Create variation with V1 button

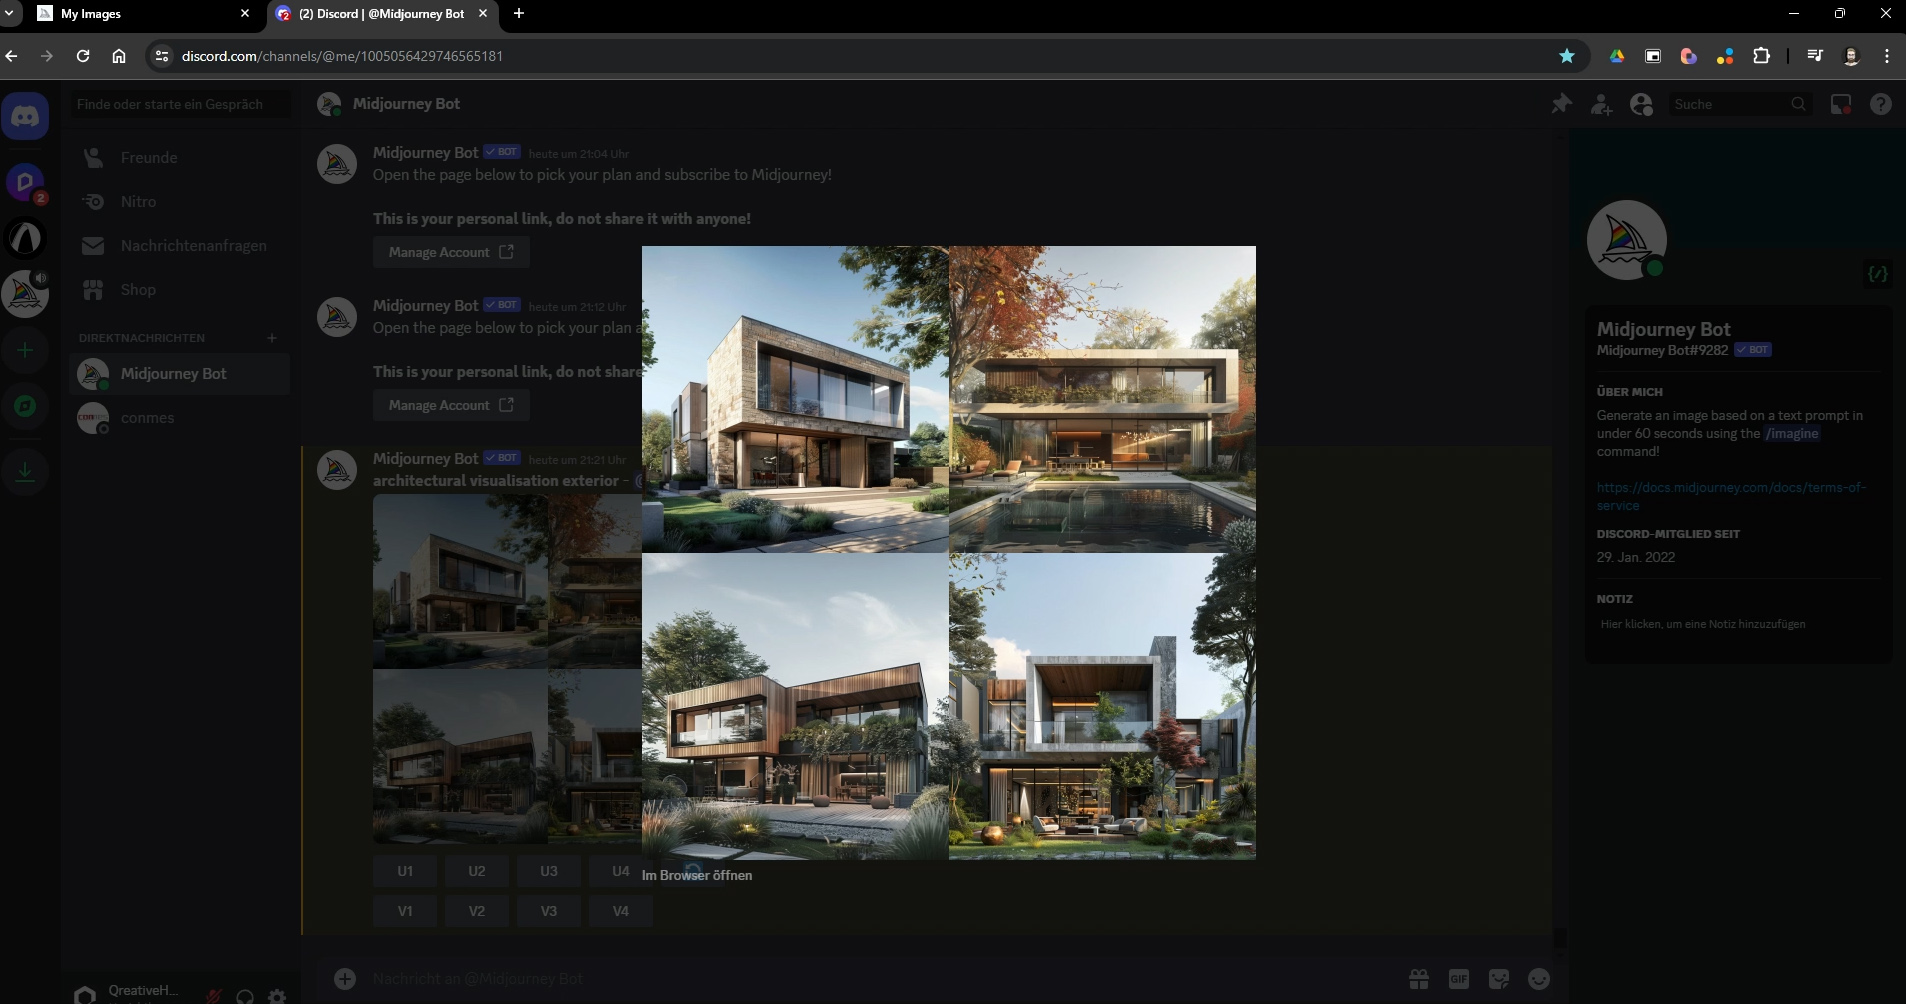405,911
